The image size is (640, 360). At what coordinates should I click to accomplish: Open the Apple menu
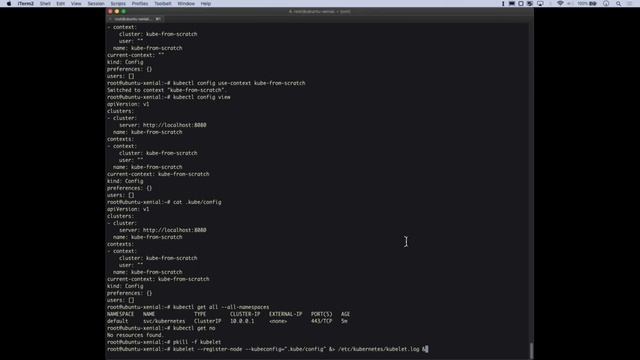pyautogui.click(x=9, y=4)
